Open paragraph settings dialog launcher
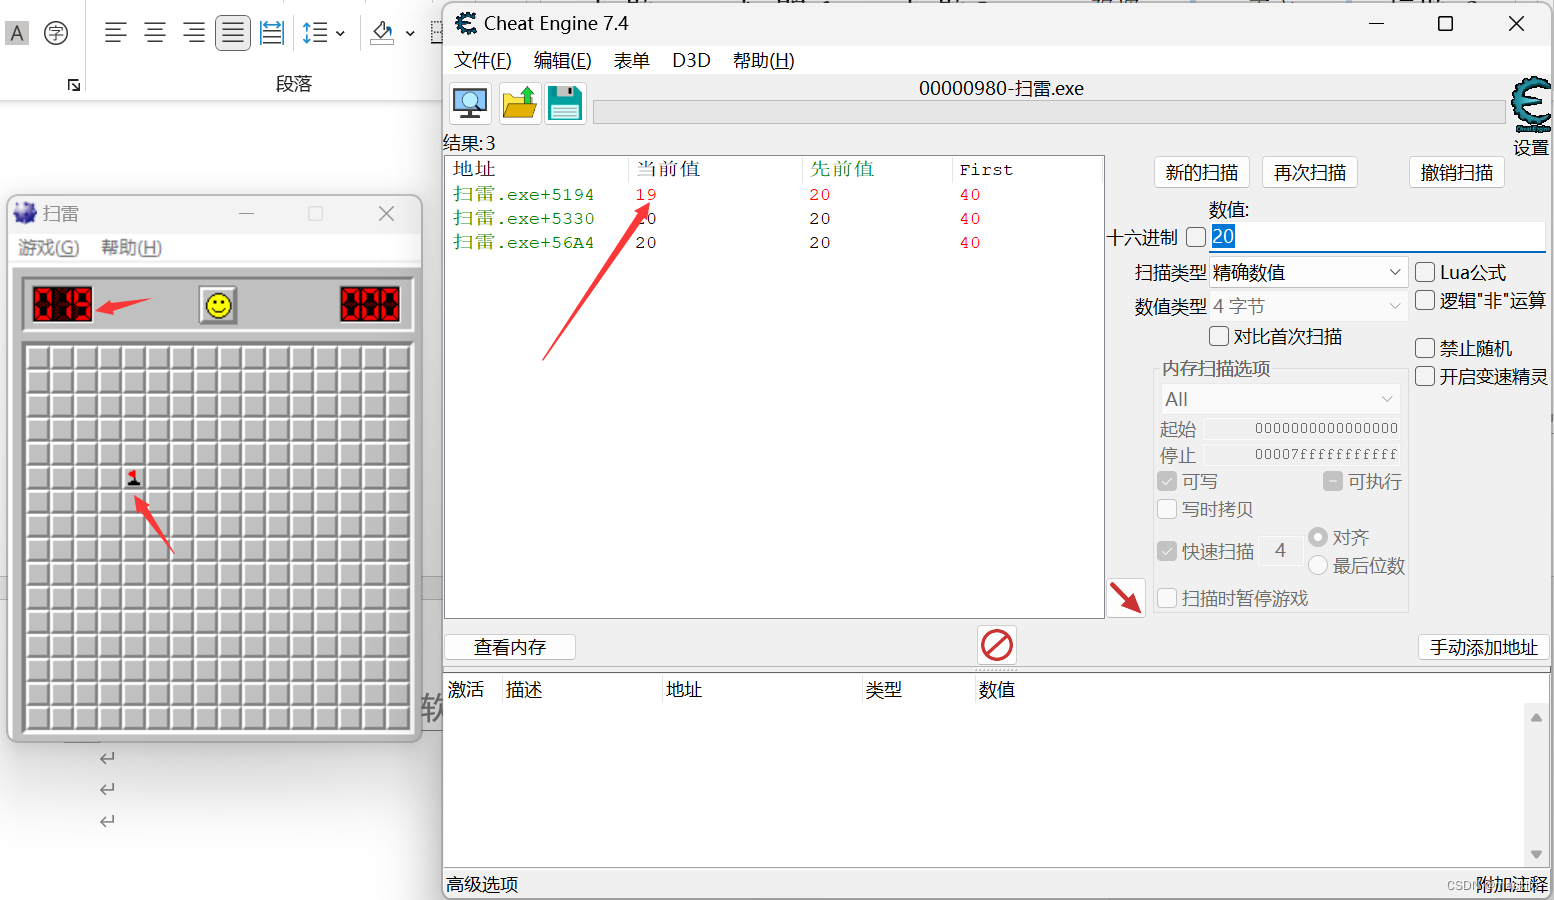Screen dimensions: 1554x900 pos(74,85)
